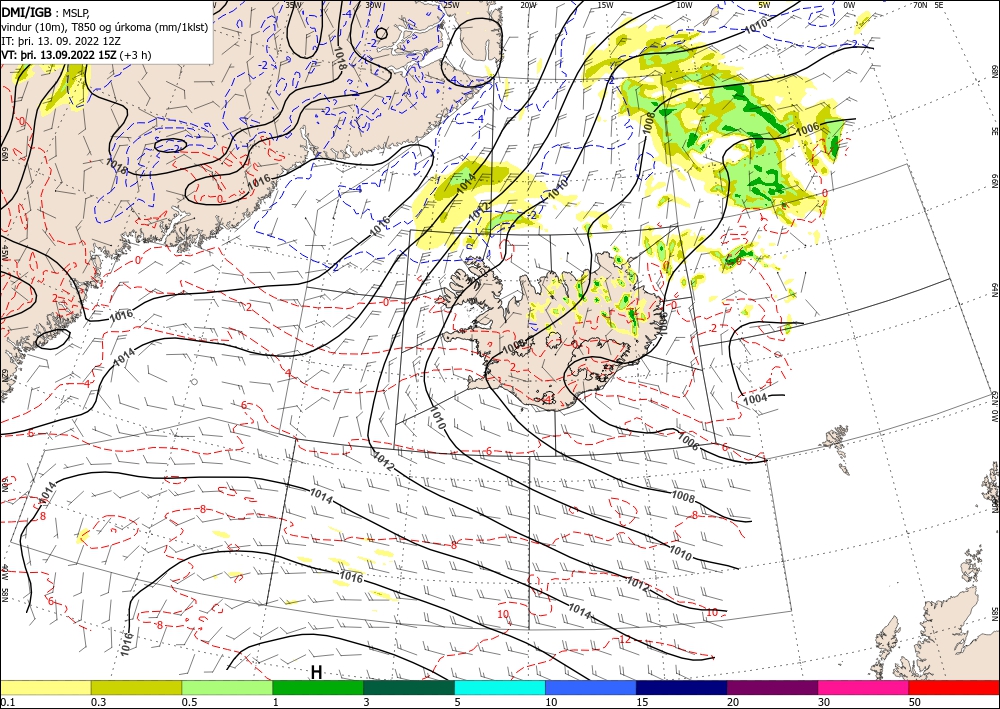Select the pink 30–50 legend swatch

point(864,687)
